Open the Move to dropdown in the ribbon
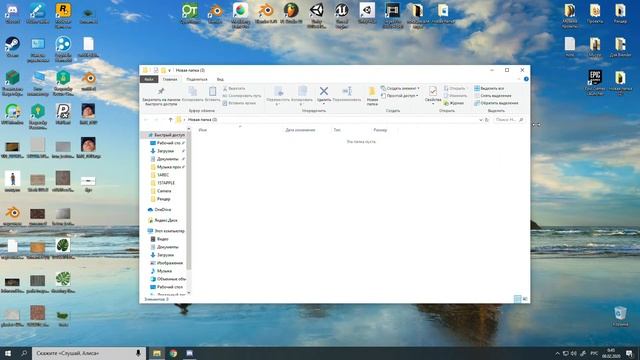 [x=278, y=96]
